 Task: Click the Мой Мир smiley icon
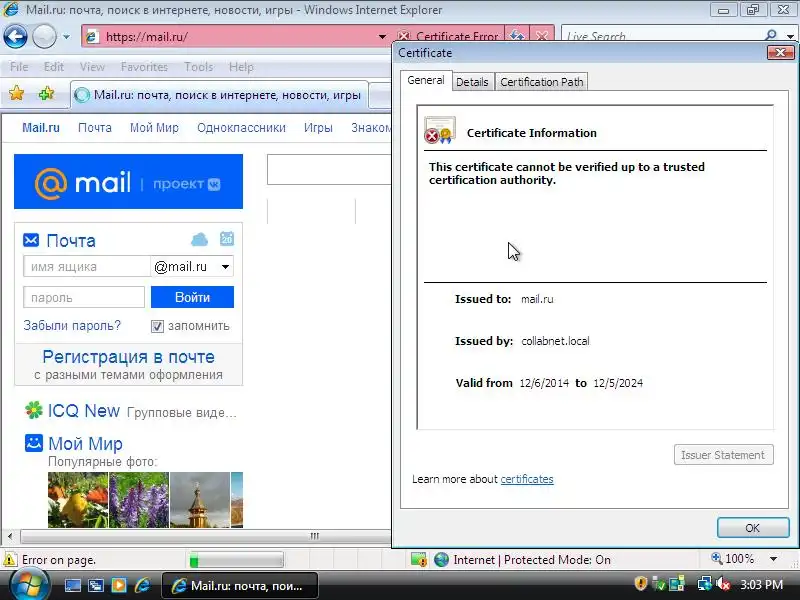pos(34,443)
